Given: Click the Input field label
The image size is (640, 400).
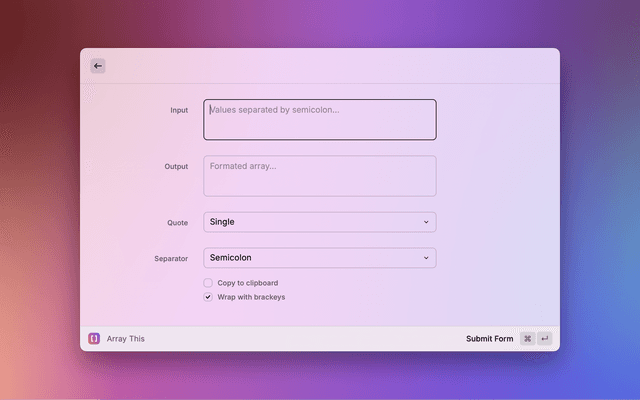Looking at the screenshot, I should point(179,110).
